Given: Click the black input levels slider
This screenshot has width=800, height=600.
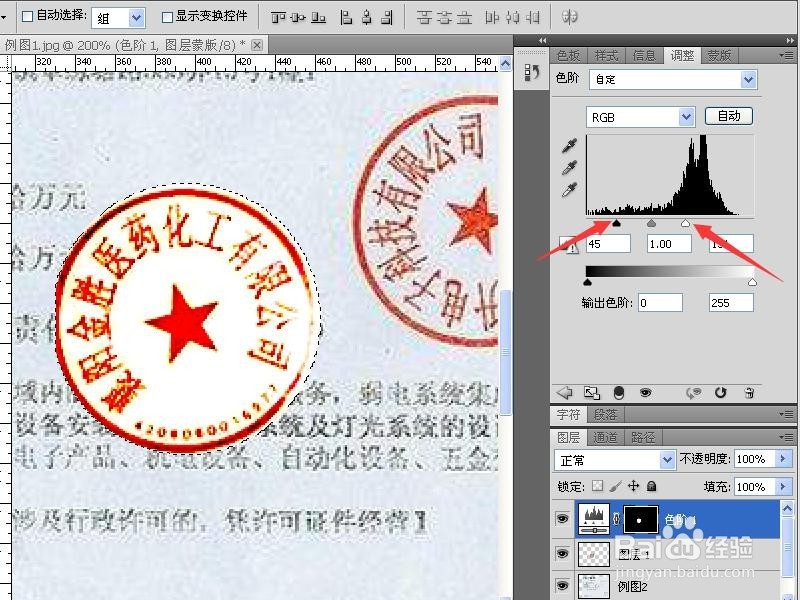Looking at the screenshot, I should click(616, 223).
